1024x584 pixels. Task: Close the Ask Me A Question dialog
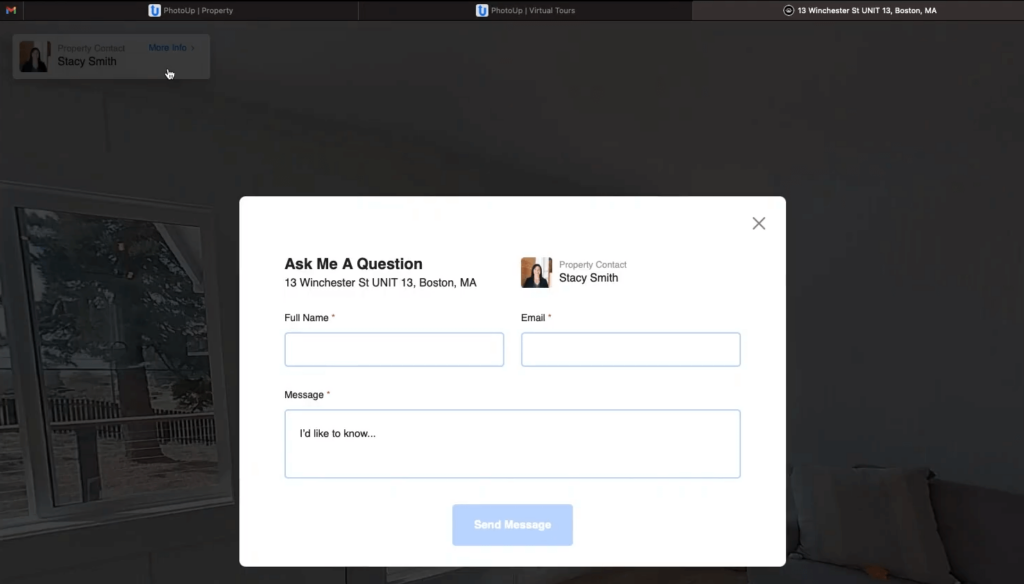[758, 223]
